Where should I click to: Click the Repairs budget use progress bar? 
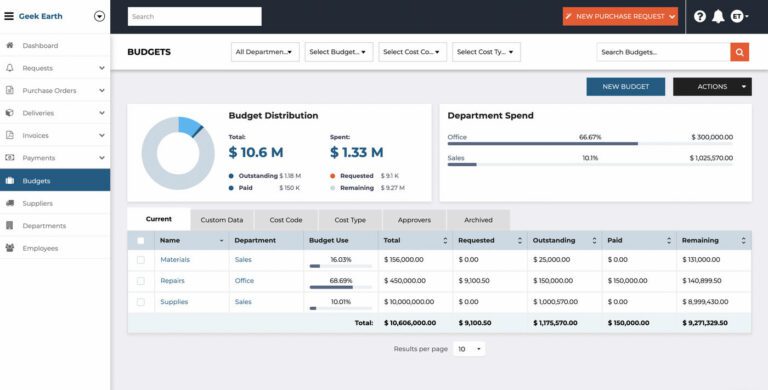(340, 287)
